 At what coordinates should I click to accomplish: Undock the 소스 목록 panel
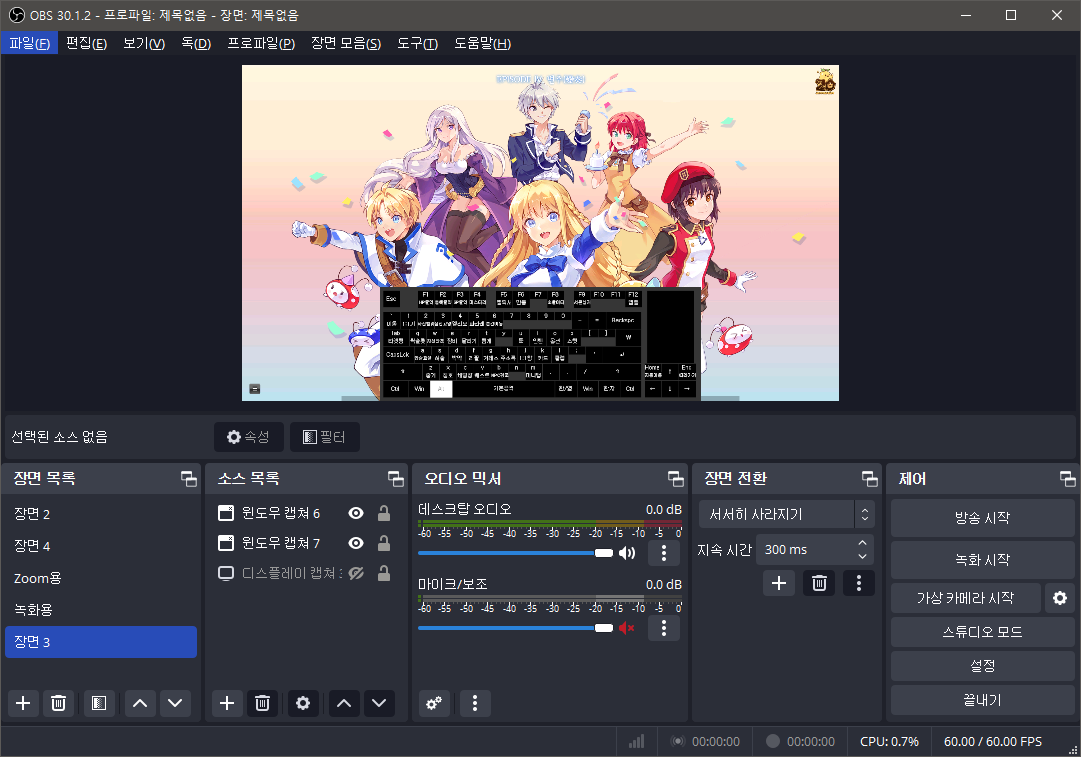(x=396, y=478)
